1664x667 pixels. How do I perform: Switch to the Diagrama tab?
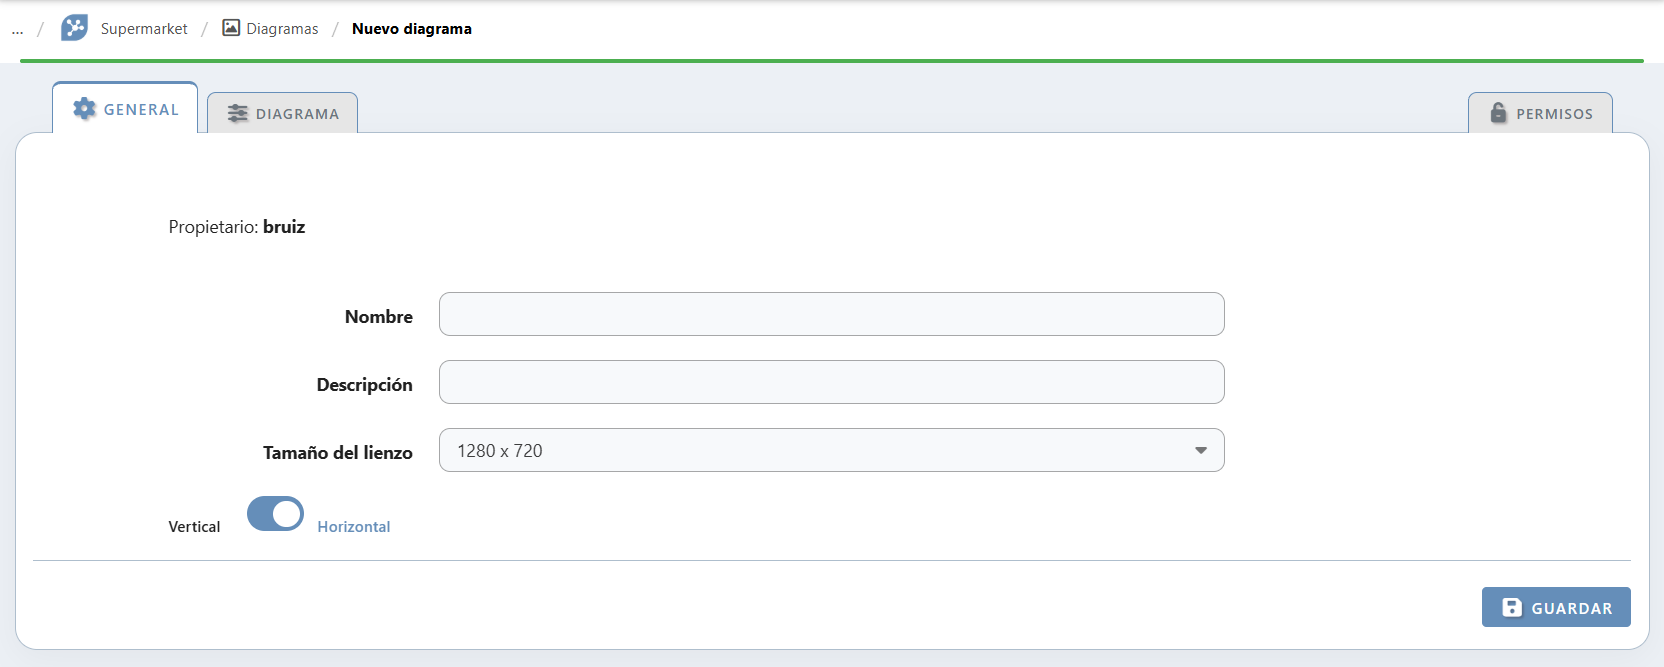tap(282, 113)
